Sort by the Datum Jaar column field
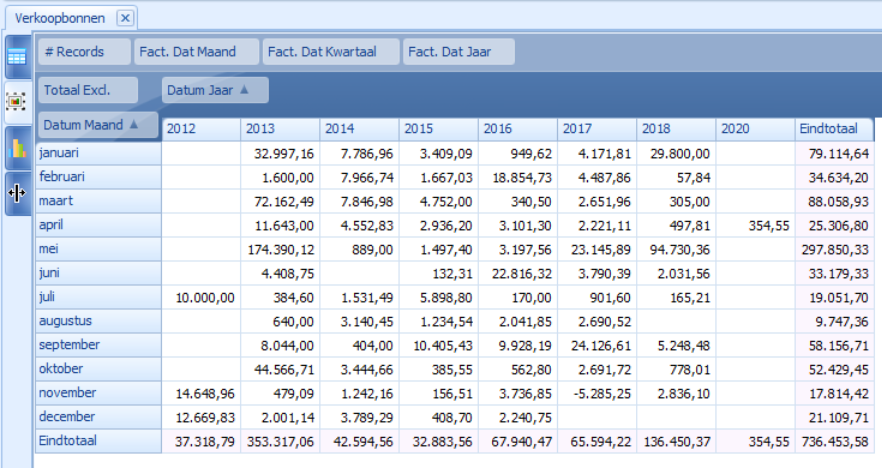This screenshot has height=468, width=882. [215, 90]
